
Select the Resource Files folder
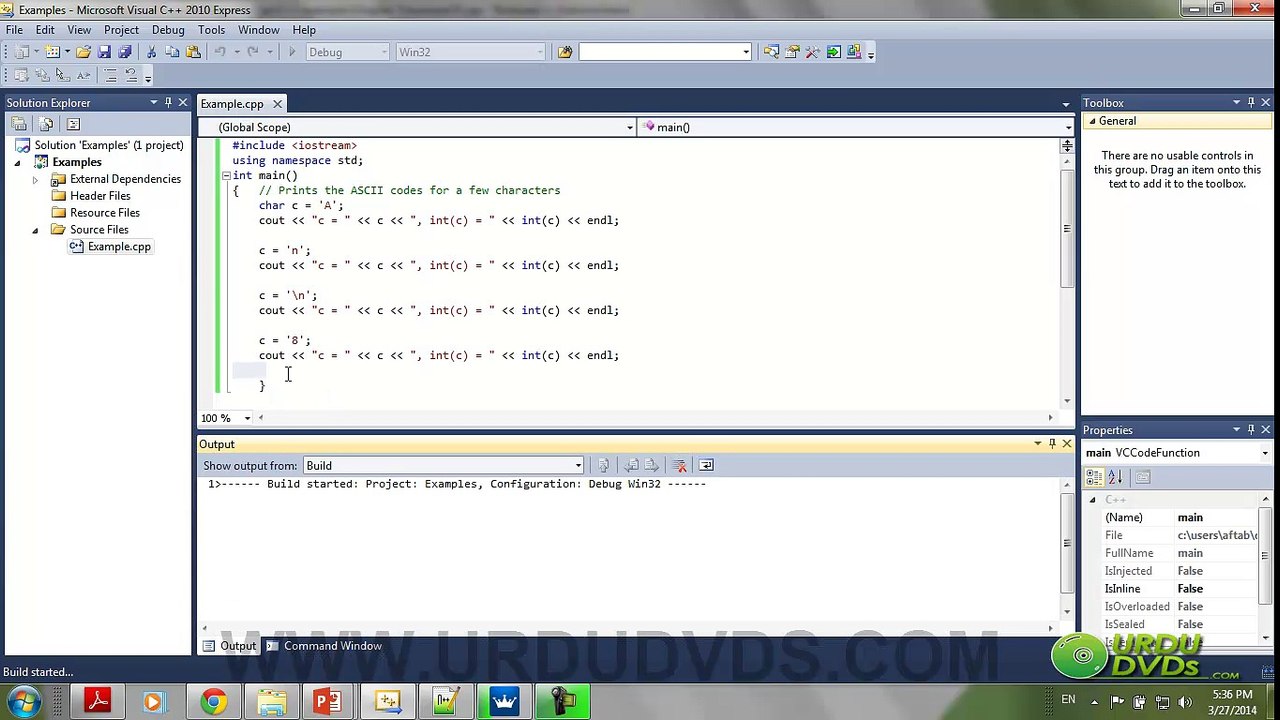[x=105, y=213]
